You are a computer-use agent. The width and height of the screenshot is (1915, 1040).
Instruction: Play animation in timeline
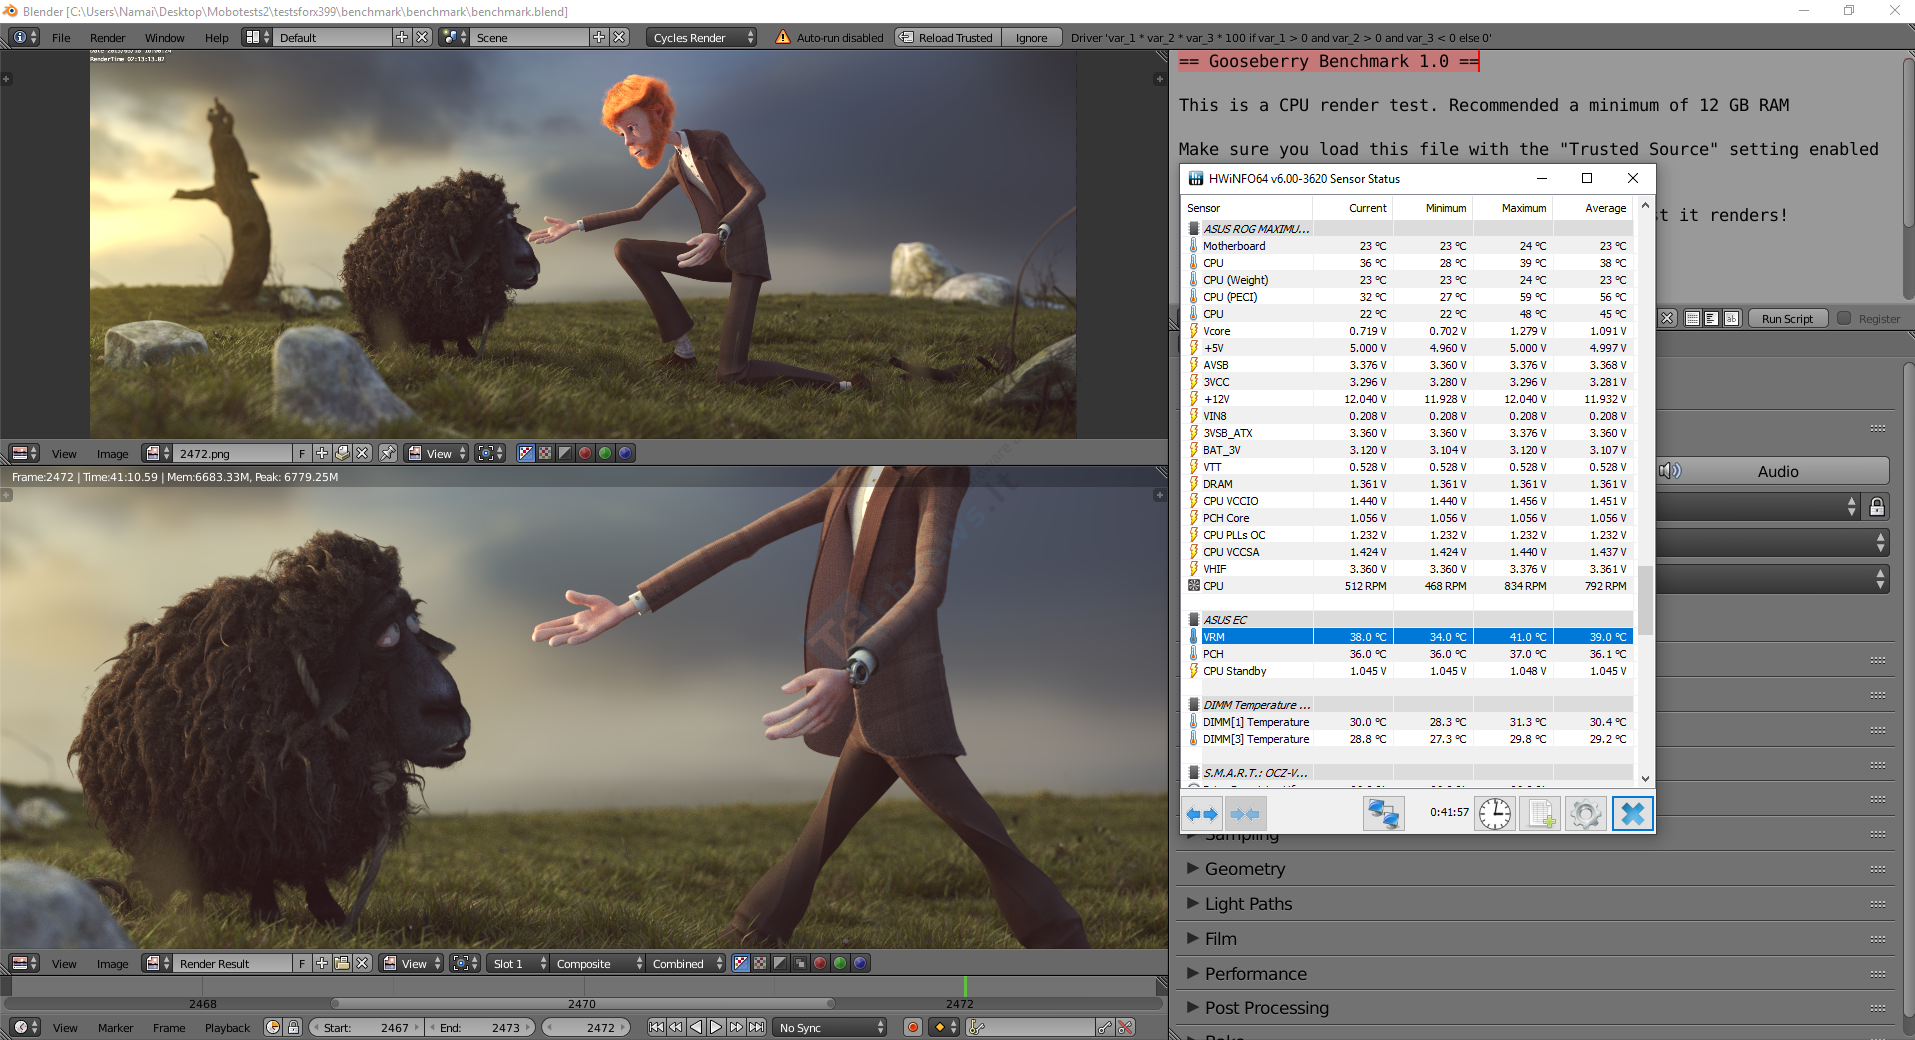pos(716,1027)
